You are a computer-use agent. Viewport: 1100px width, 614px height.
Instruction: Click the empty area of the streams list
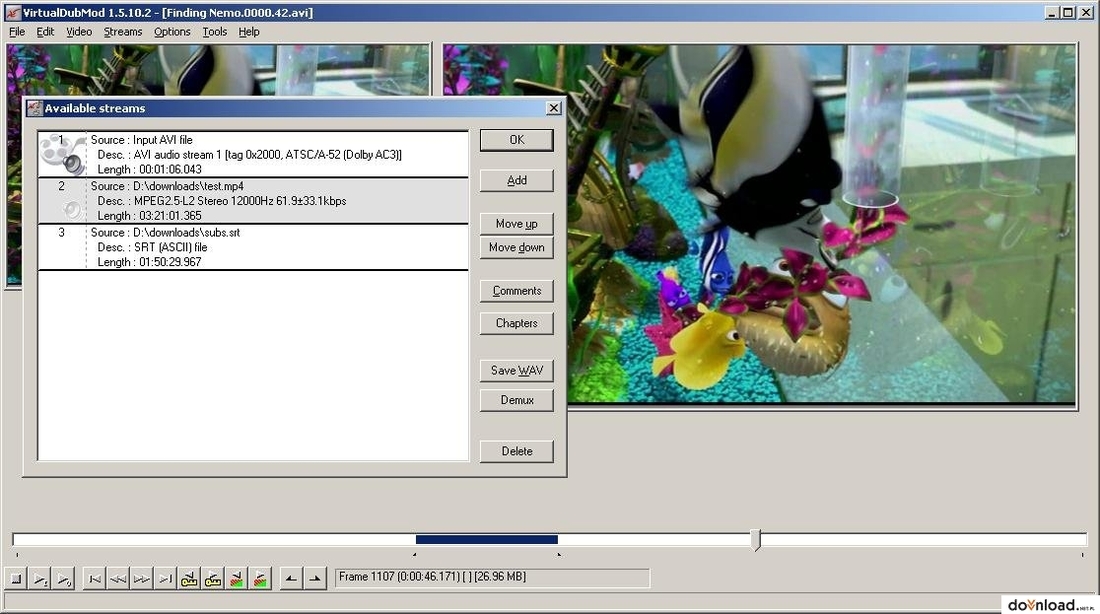tap(253, 365)
